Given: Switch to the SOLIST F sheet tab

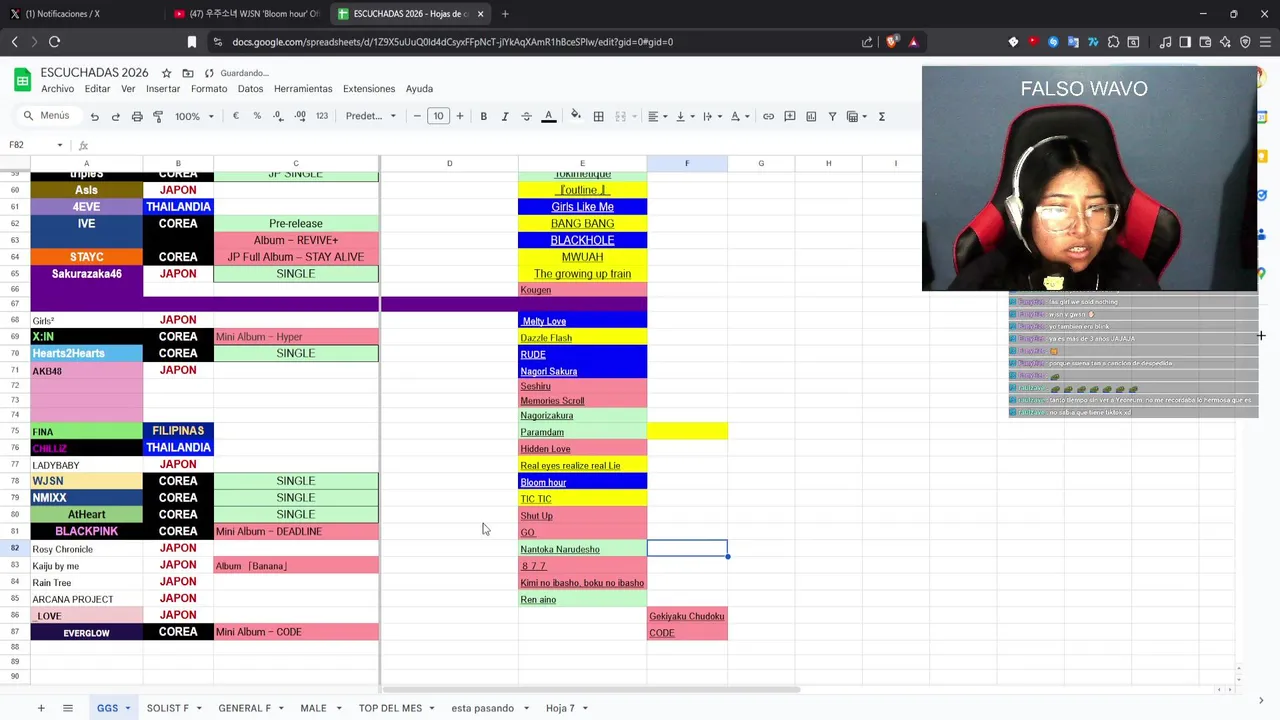Looking at the screenshot, I should pyautogui.click(x=167, y=708).
